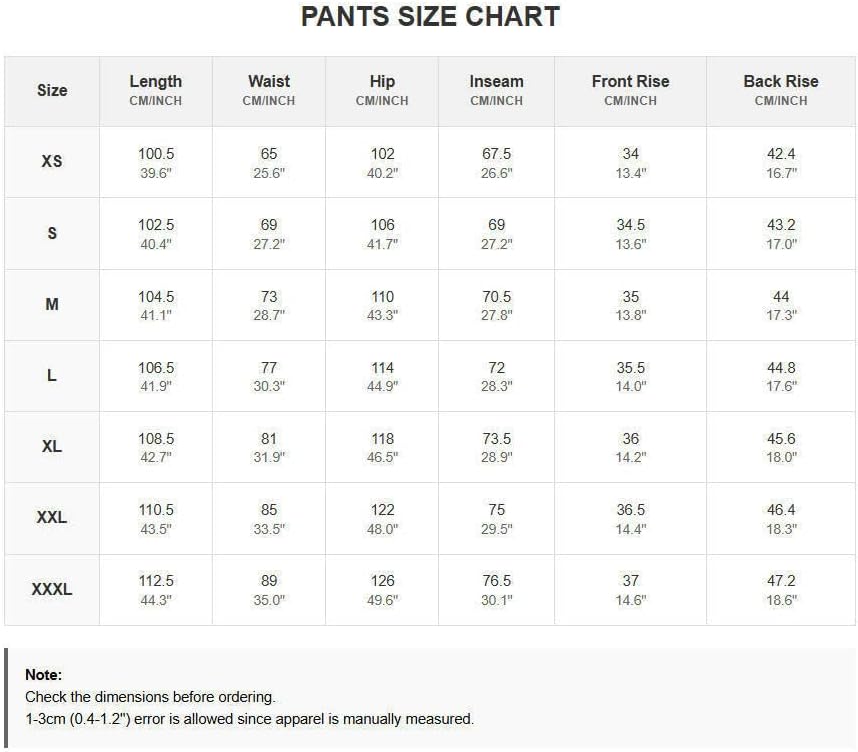Click the M waist value 73

(269, 297)
